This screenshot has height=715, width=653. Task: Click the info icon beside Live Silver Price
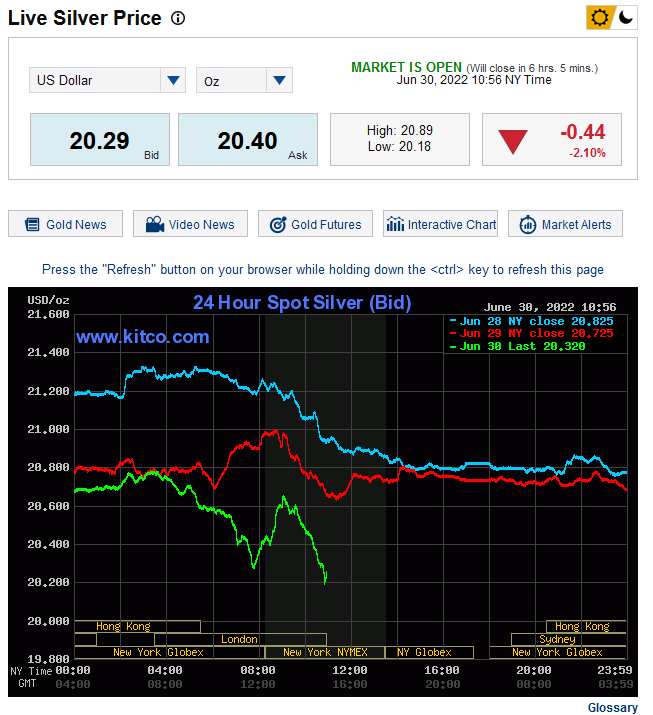click(x=178, y=18)
